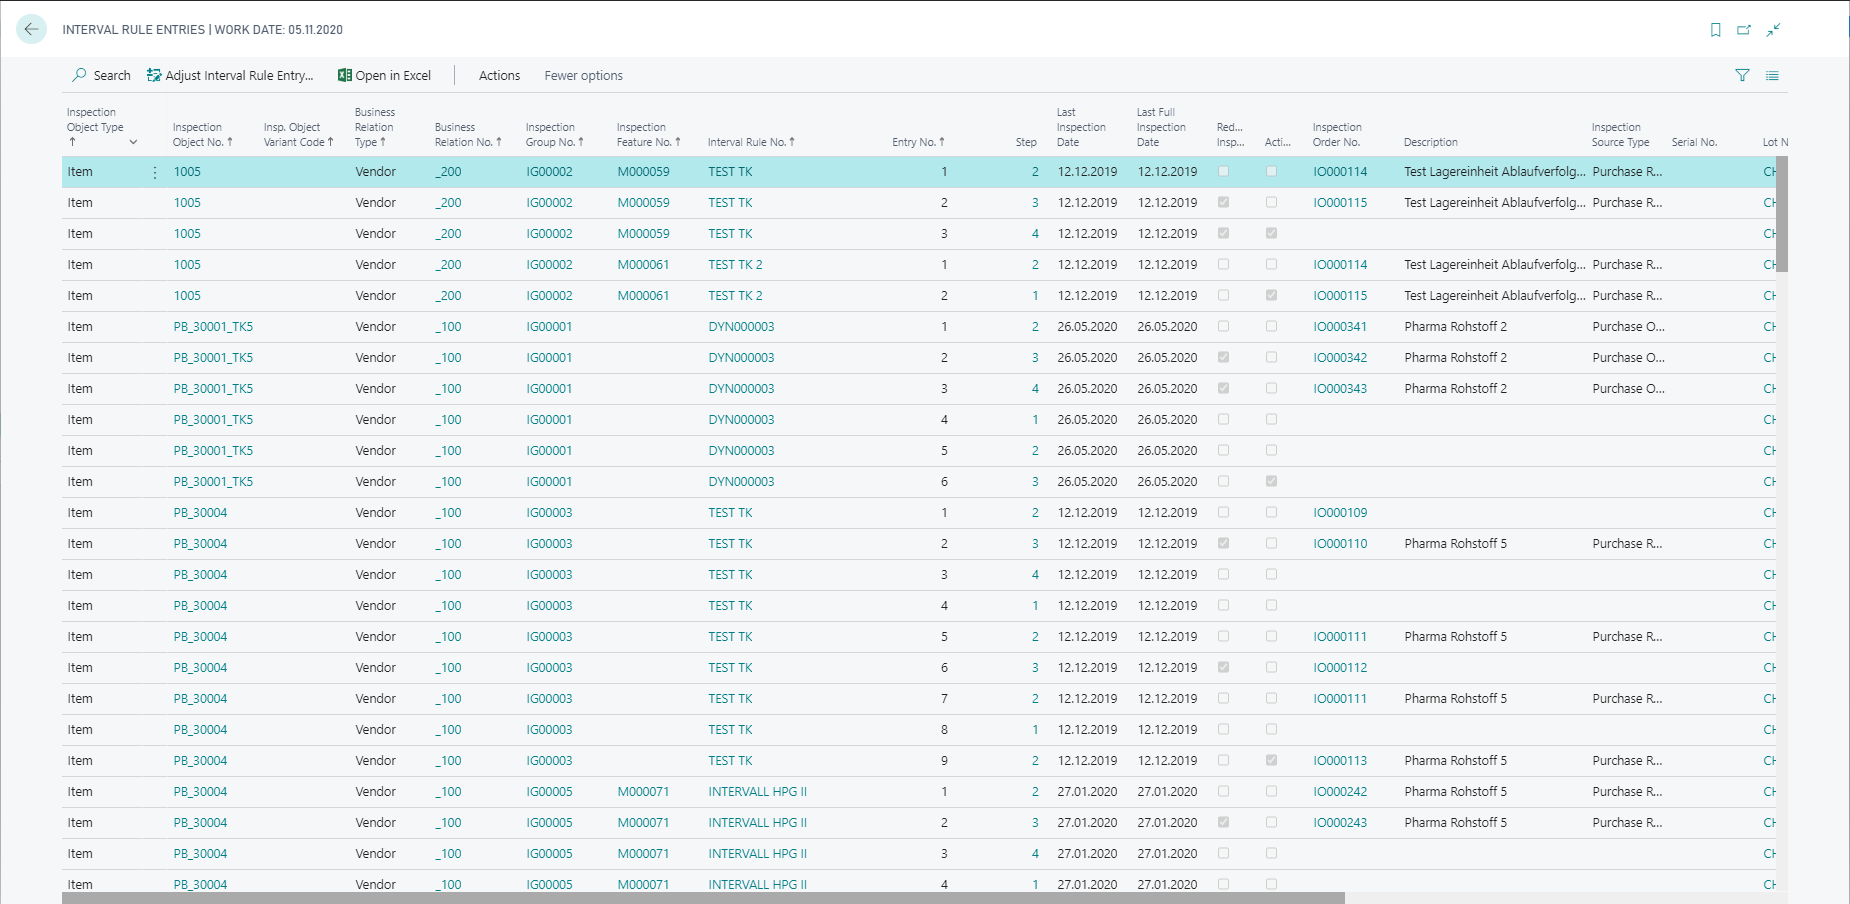Viewport: 1850px width, 904px height.
Task: Sort by Interval Rule No. column header
Action: [751, 142]
